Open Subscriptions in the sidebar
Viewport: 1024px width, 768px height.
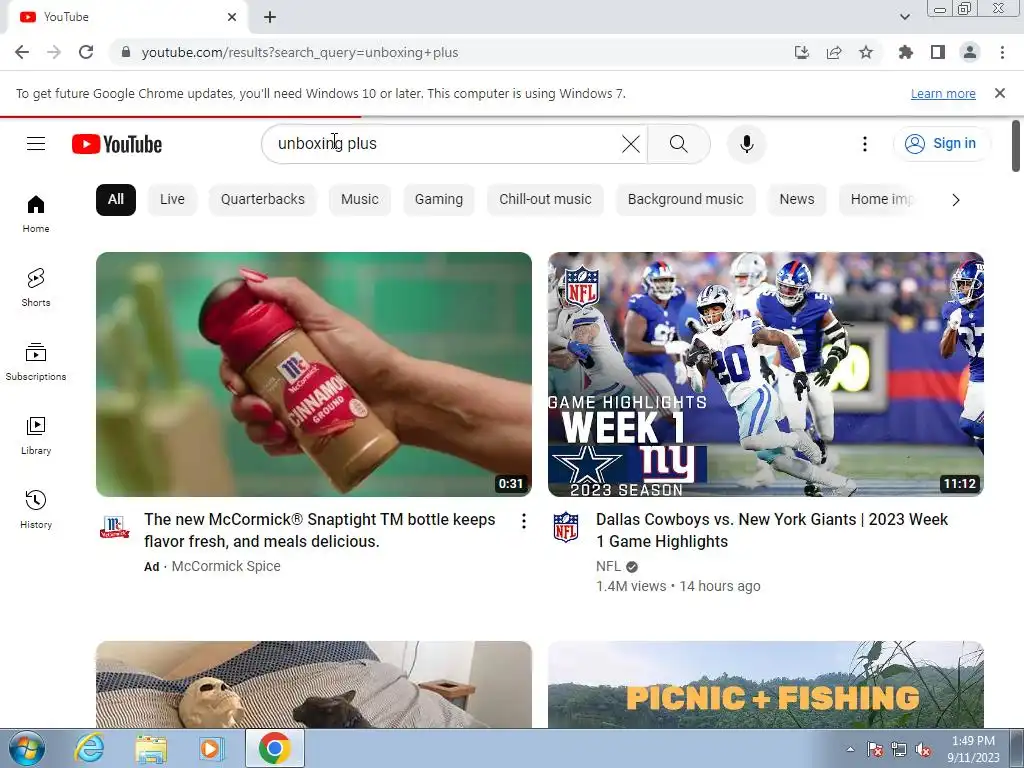(36, 361)
